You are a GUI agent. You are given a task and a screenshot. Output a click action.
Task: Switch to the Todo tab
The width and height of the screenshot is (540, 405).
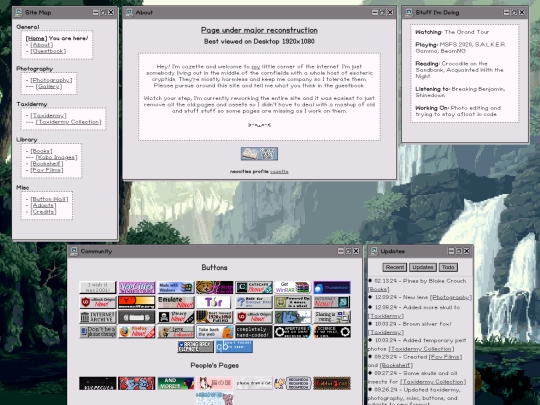click(448, 267)
